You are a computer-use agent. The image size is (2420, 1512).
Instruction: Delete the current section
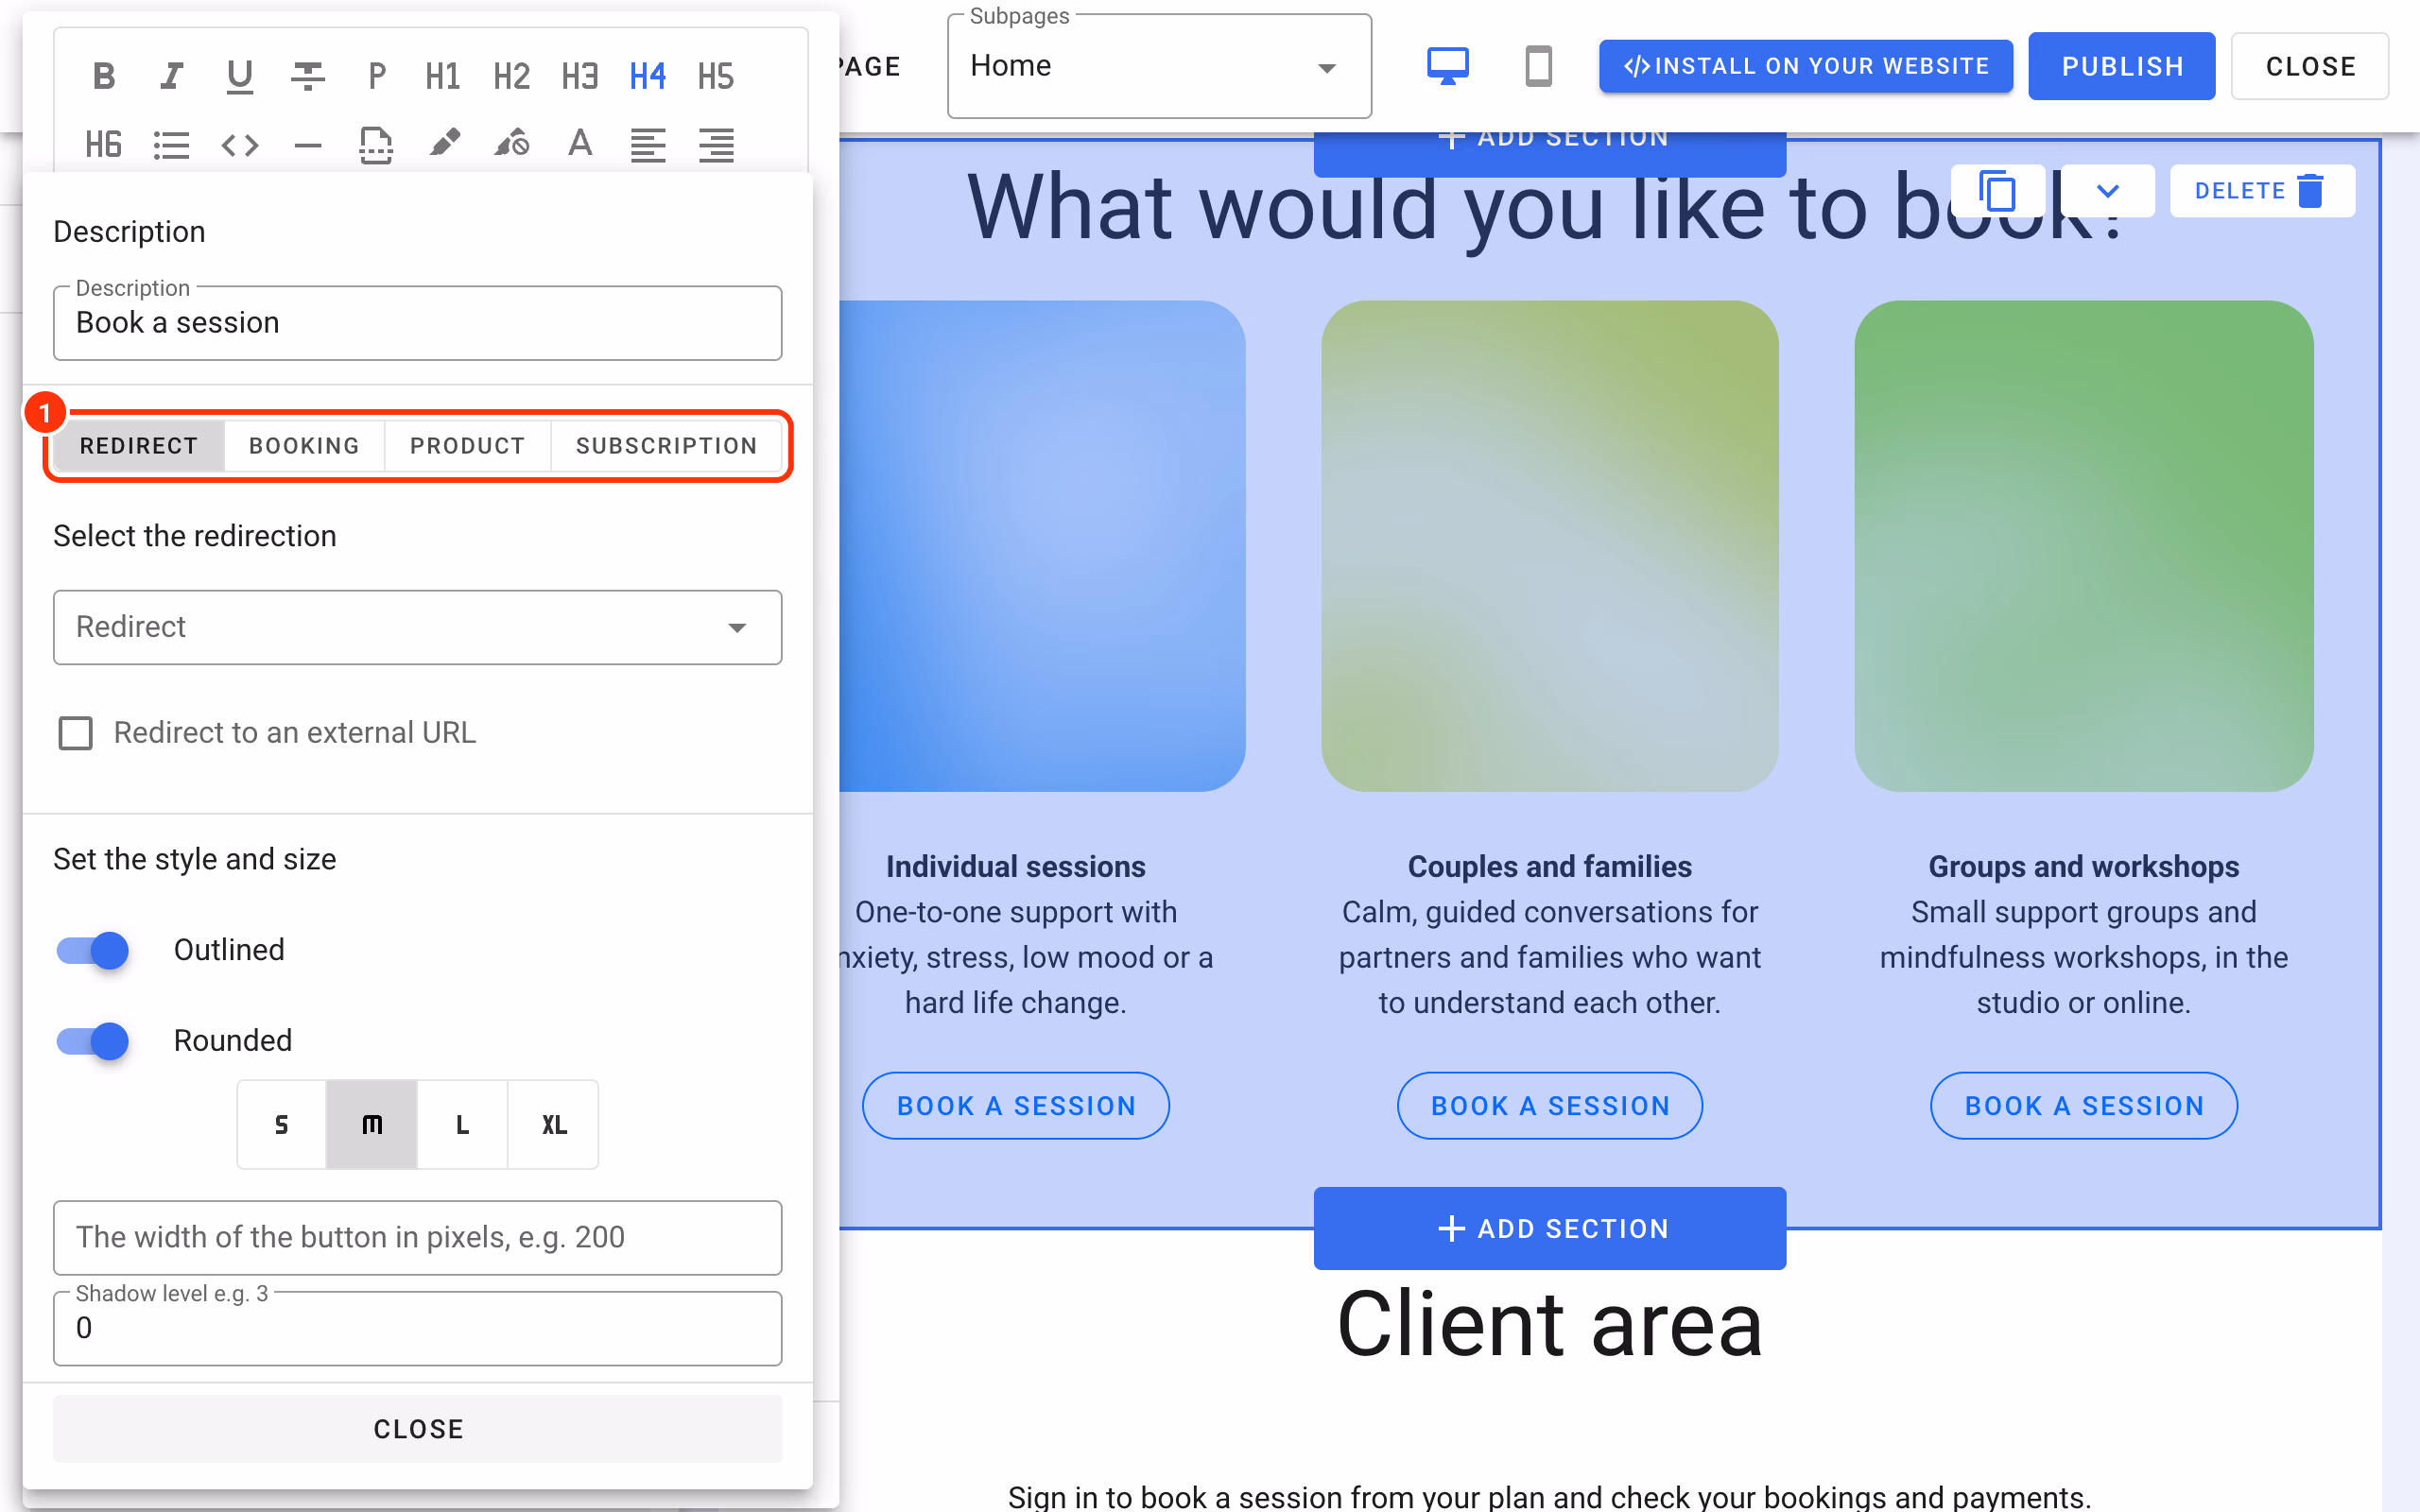2262,190
